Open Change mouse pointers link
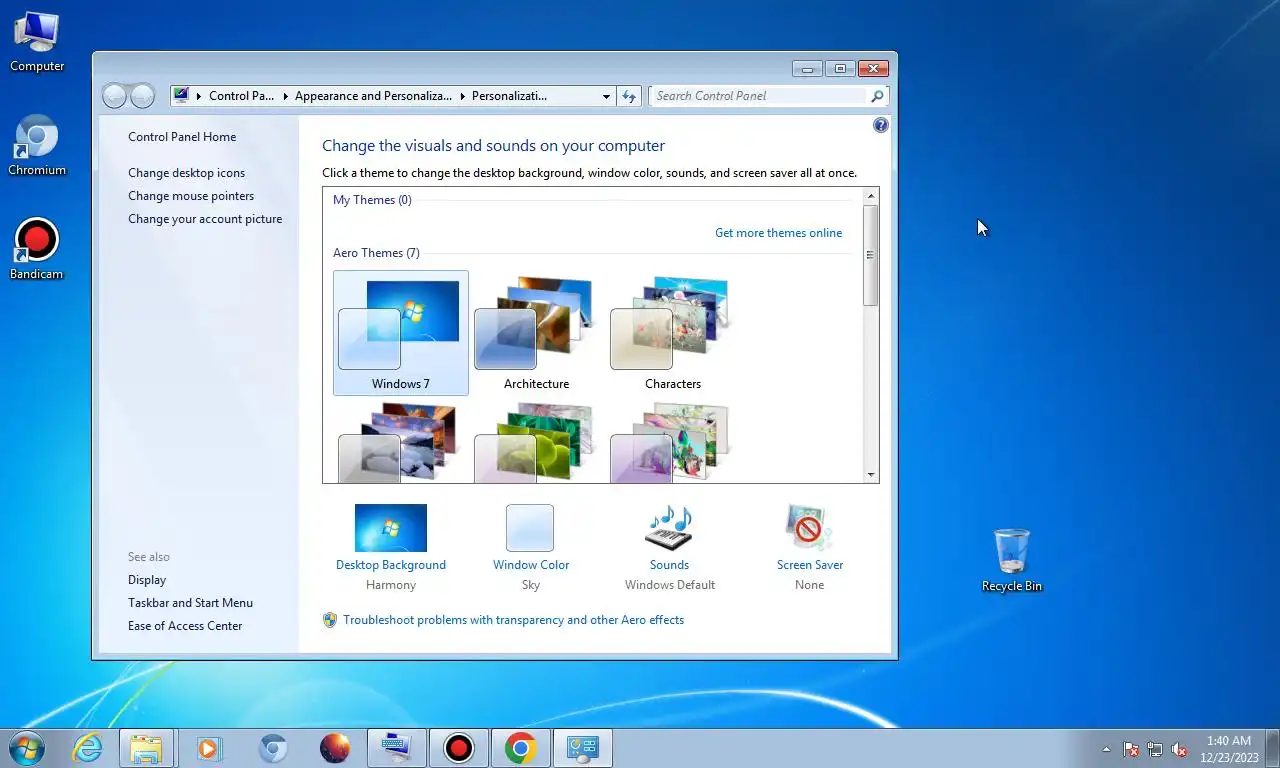This screenshot has width=1280, height=768. pyautogui.click(x=191, y=196)
